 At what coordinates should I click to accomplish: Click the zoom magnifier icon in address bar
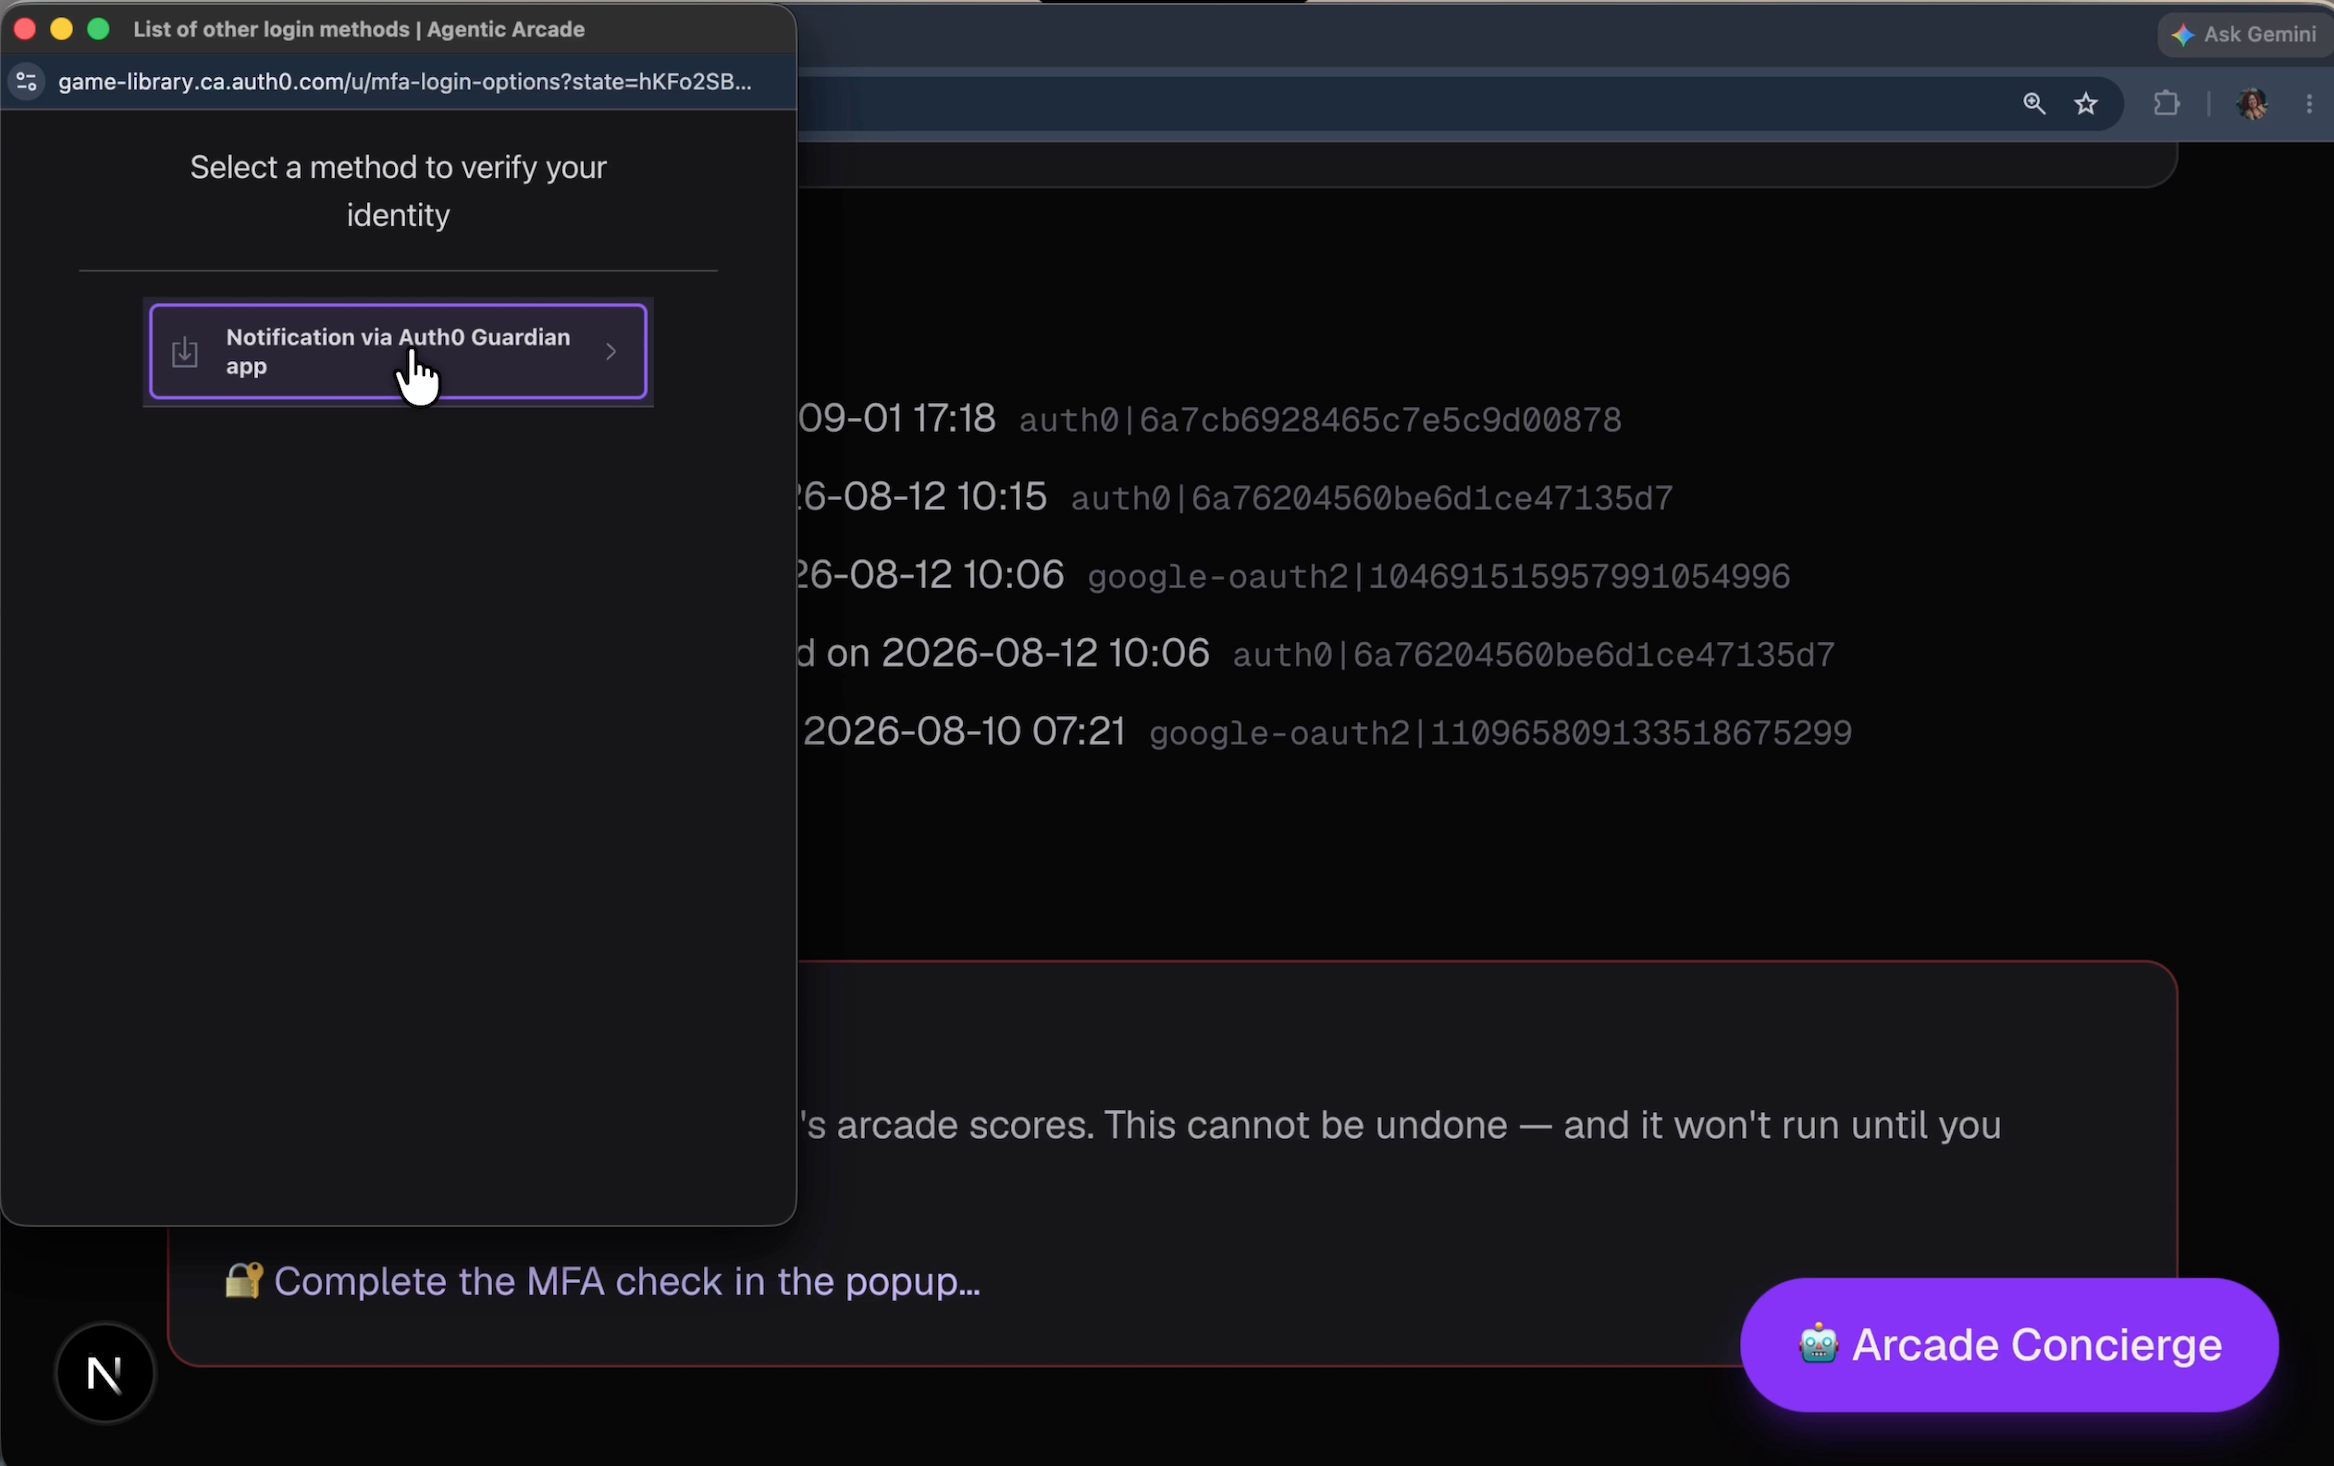click(x=2034, y=103)
